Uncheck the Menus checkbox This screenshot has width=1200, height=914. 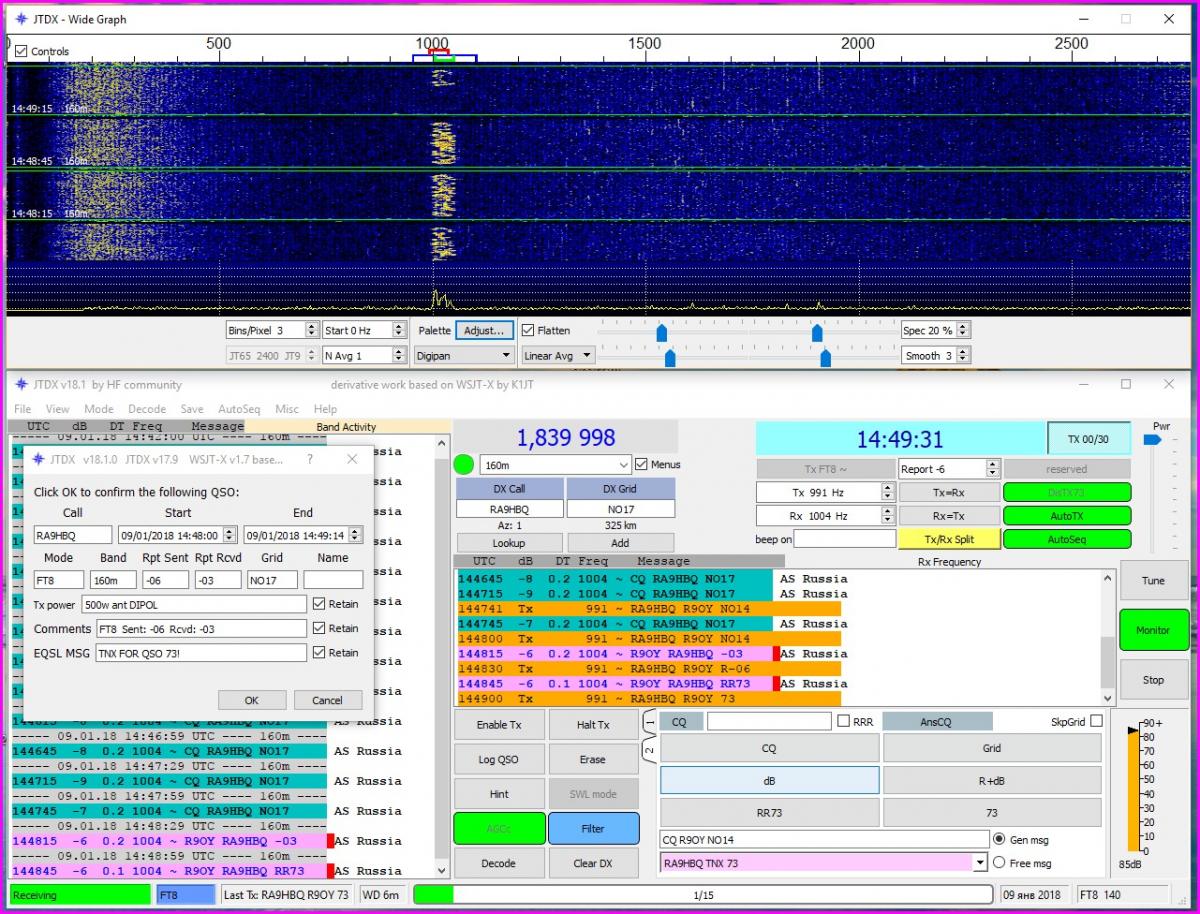(641, 464)
